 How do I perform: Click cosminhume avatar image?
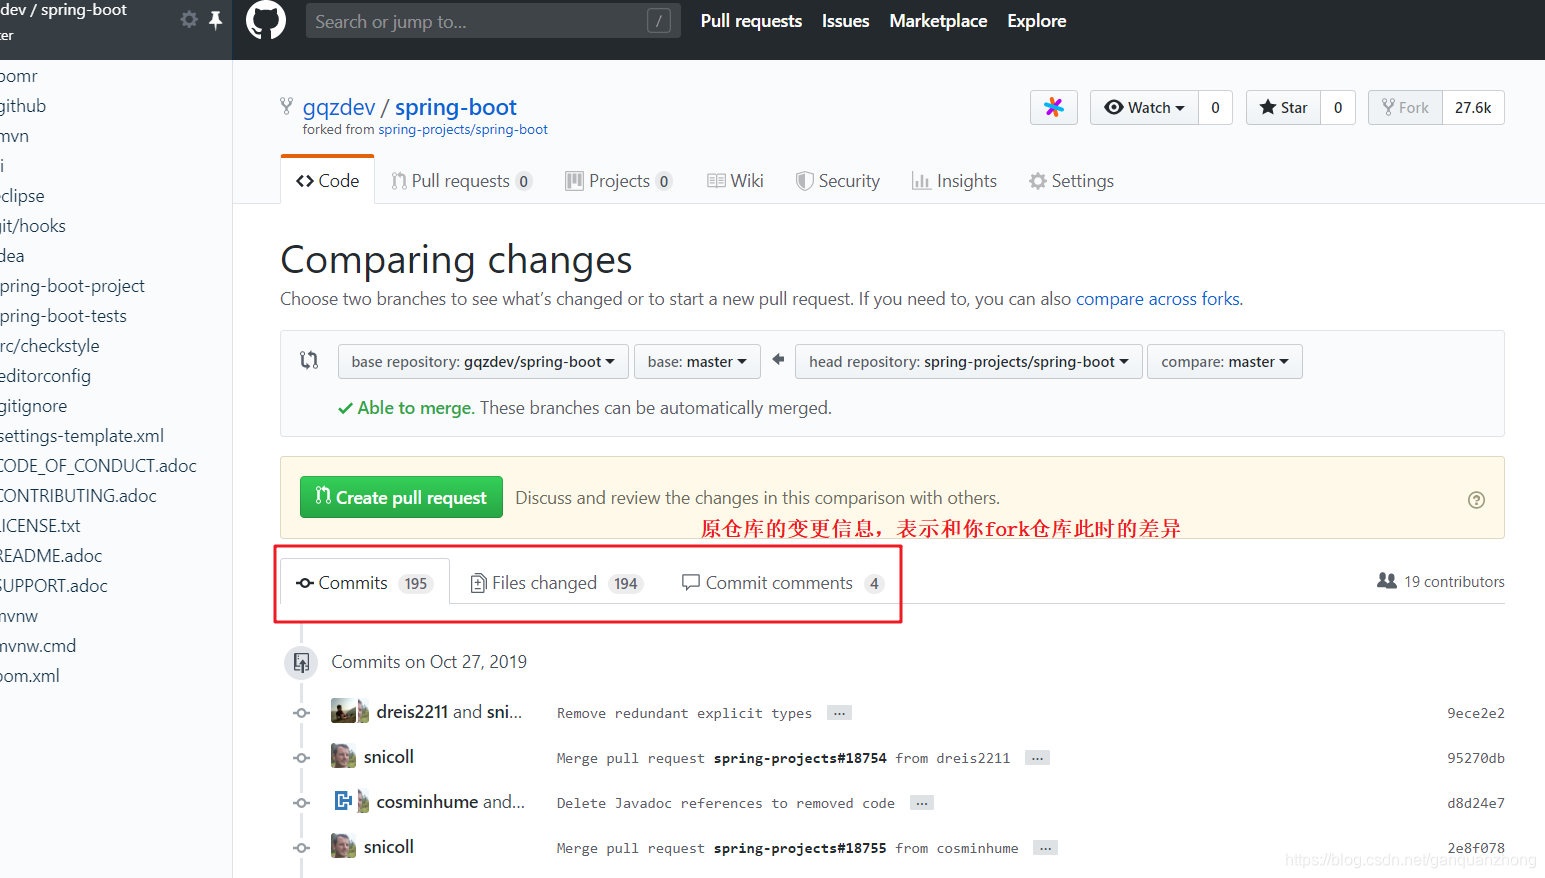(343, 801)
